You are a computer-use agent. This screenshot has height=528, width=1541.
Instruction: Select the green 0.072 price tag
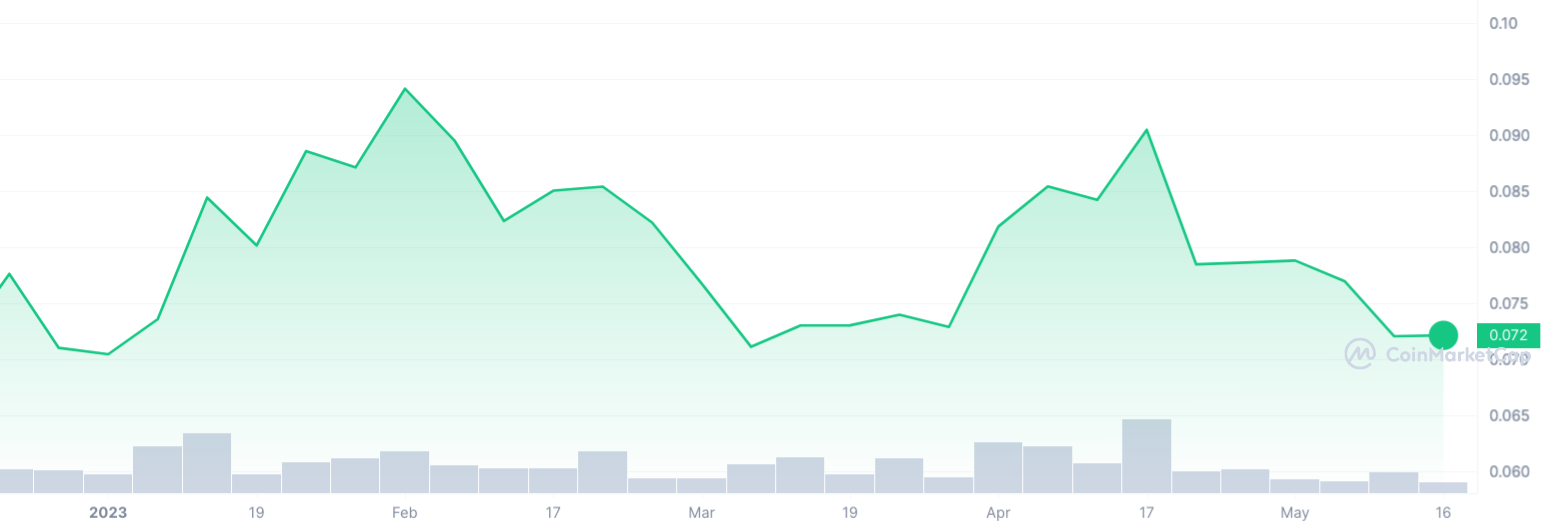[1508, 336]
